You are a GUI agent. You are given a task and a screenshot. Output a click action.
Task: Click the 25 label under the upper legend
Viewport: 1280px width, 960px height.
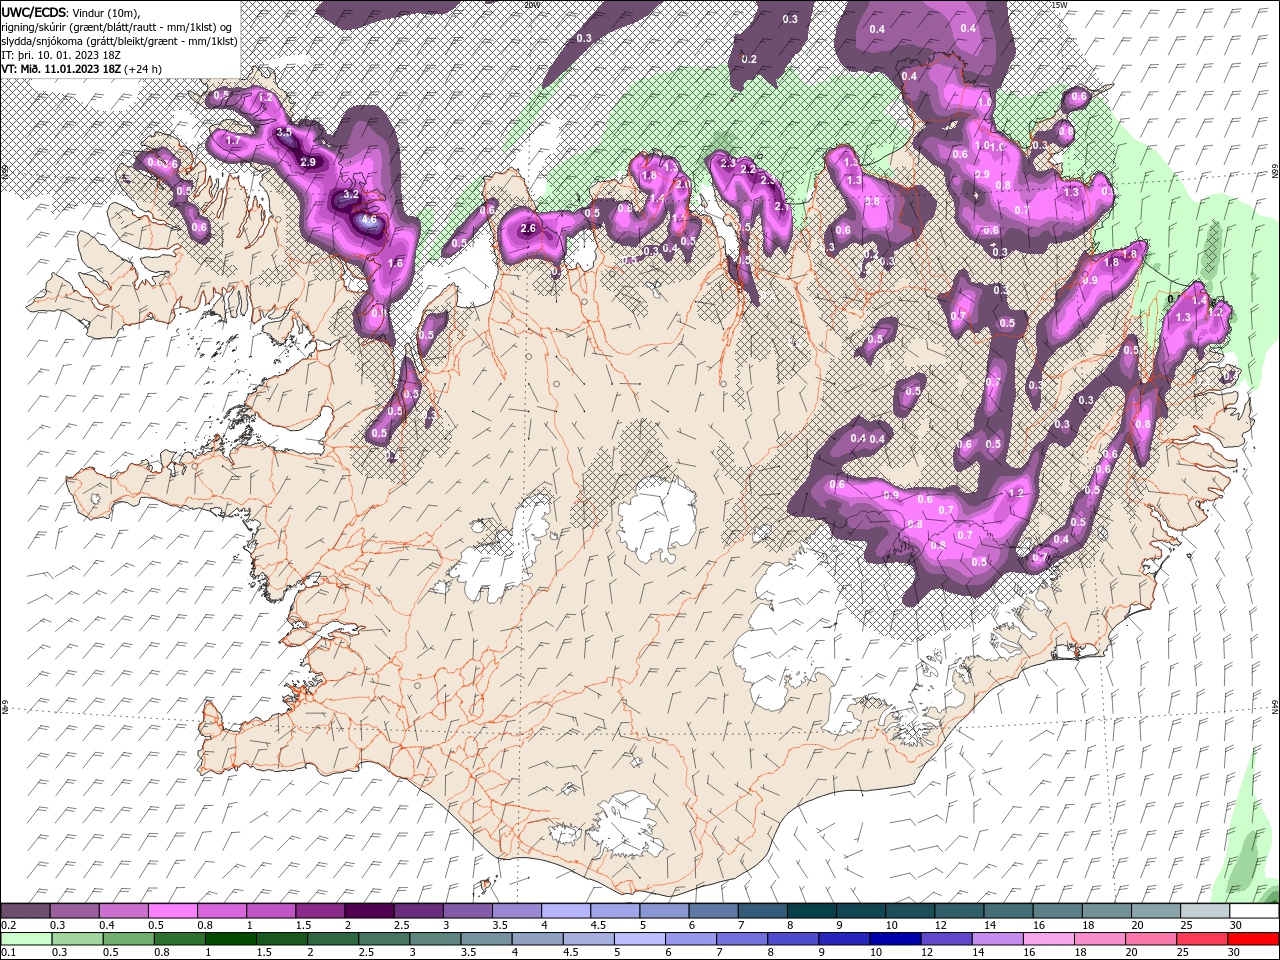(x=1187, y=925)
